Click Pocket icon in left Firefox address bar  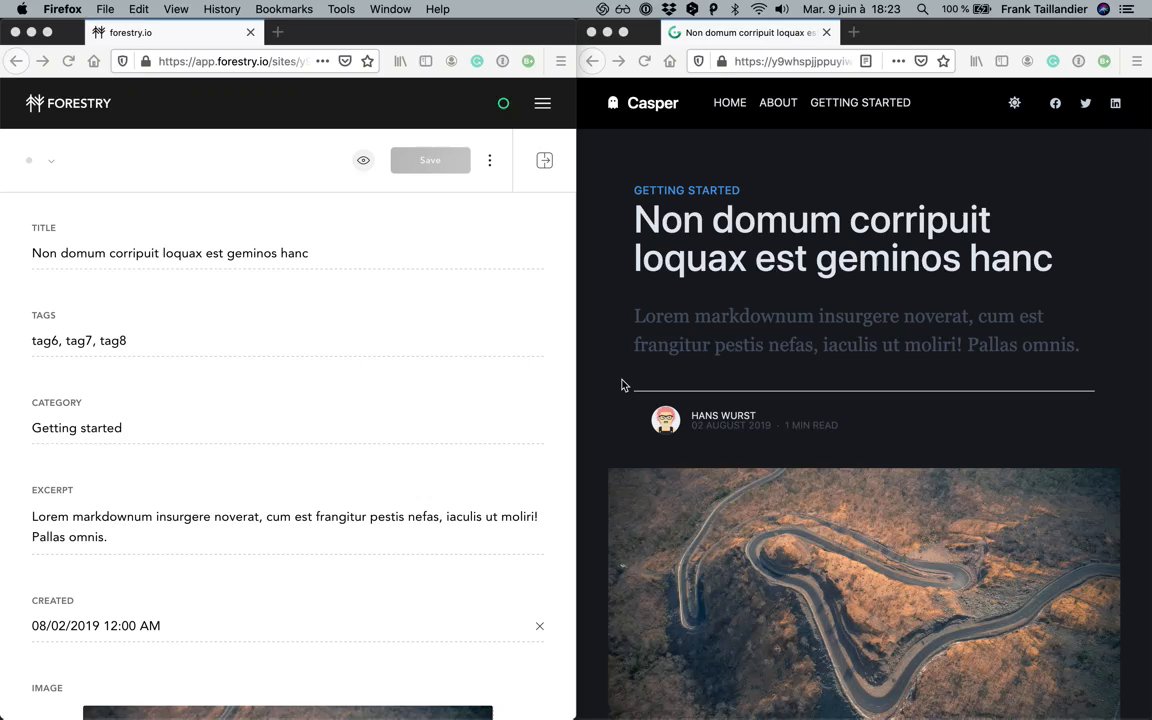[345, 61]
